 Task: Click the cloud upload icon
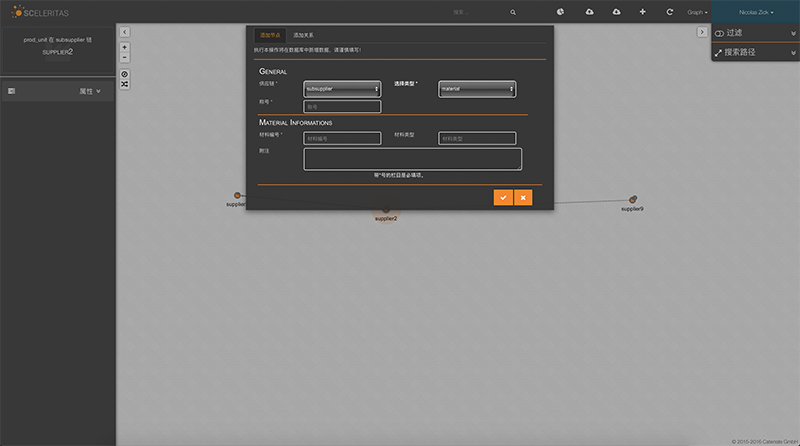point(616,12)
